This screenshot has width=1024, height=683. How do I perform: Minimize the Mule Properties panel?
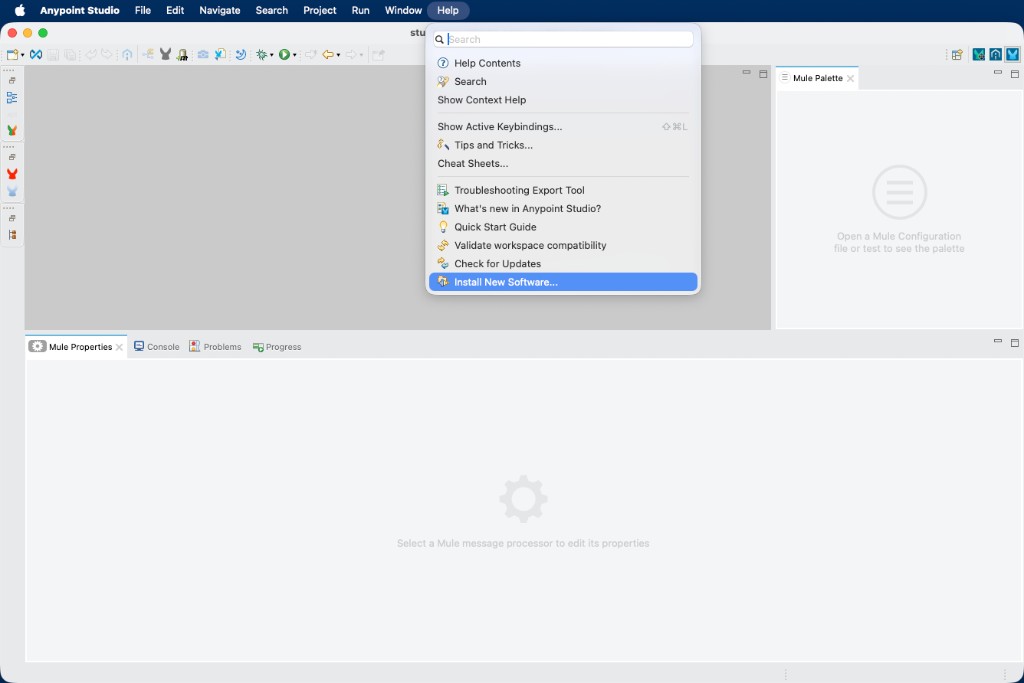997,341
